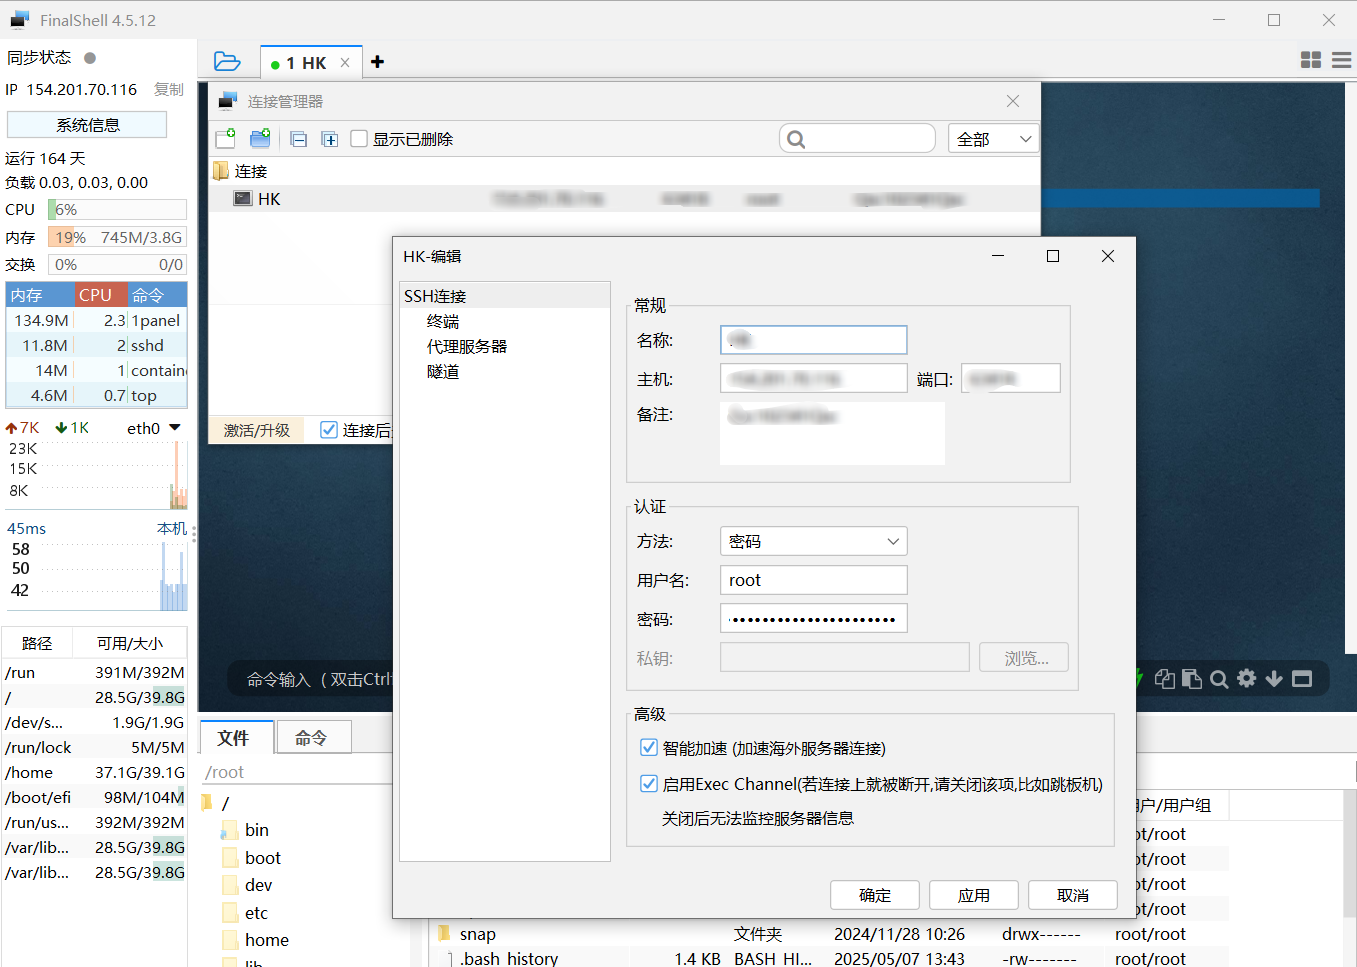
Task: Open the authentication 方法 dropdown showing 密码
Action: (x=813, y=541)
